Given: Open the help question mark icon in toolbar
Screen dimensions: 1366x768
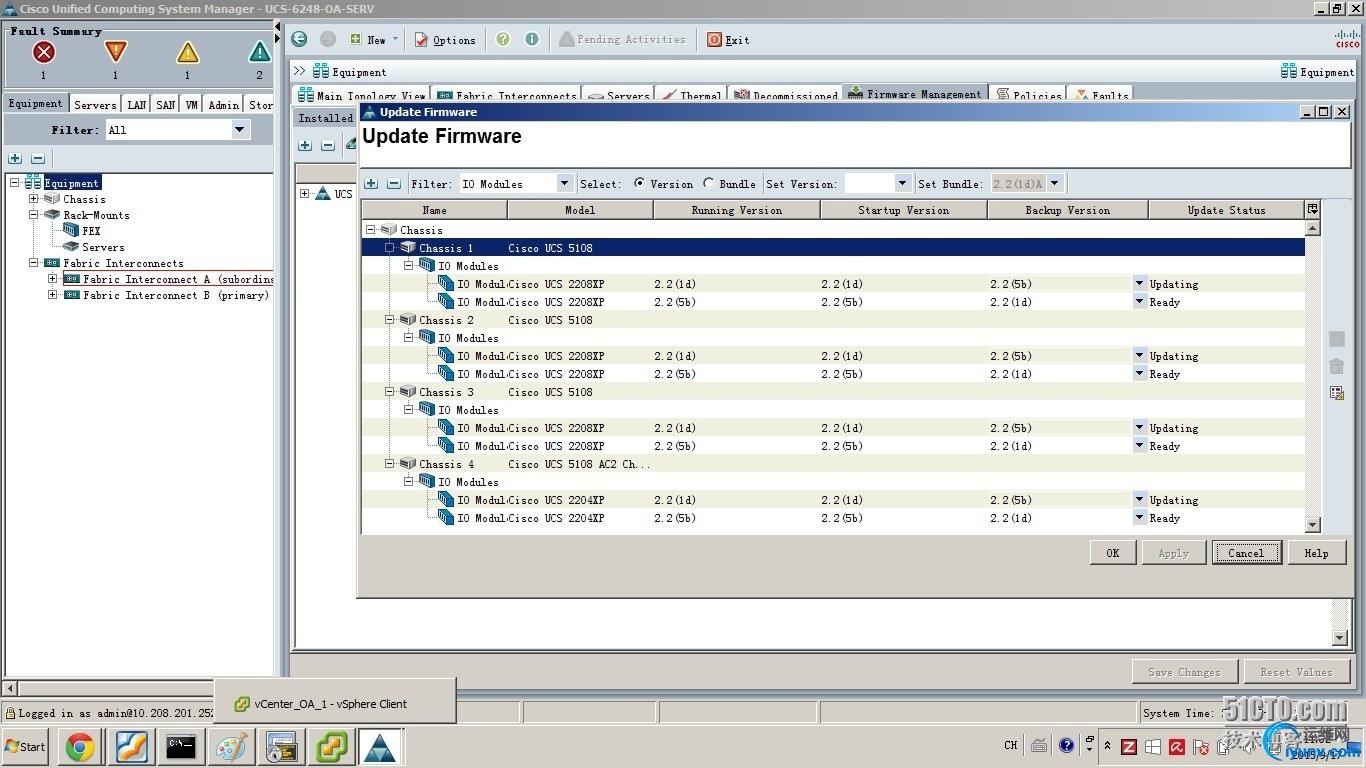Looking at the screenshot, I should point(503,39).
